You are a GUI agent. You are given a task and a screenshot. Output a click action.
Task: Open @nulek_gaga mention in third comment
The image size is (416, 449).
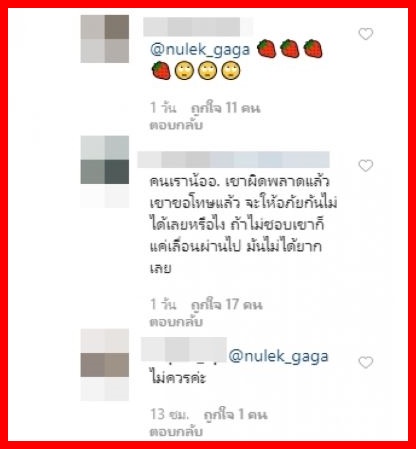pyautogui.click(x=279, y=356)
